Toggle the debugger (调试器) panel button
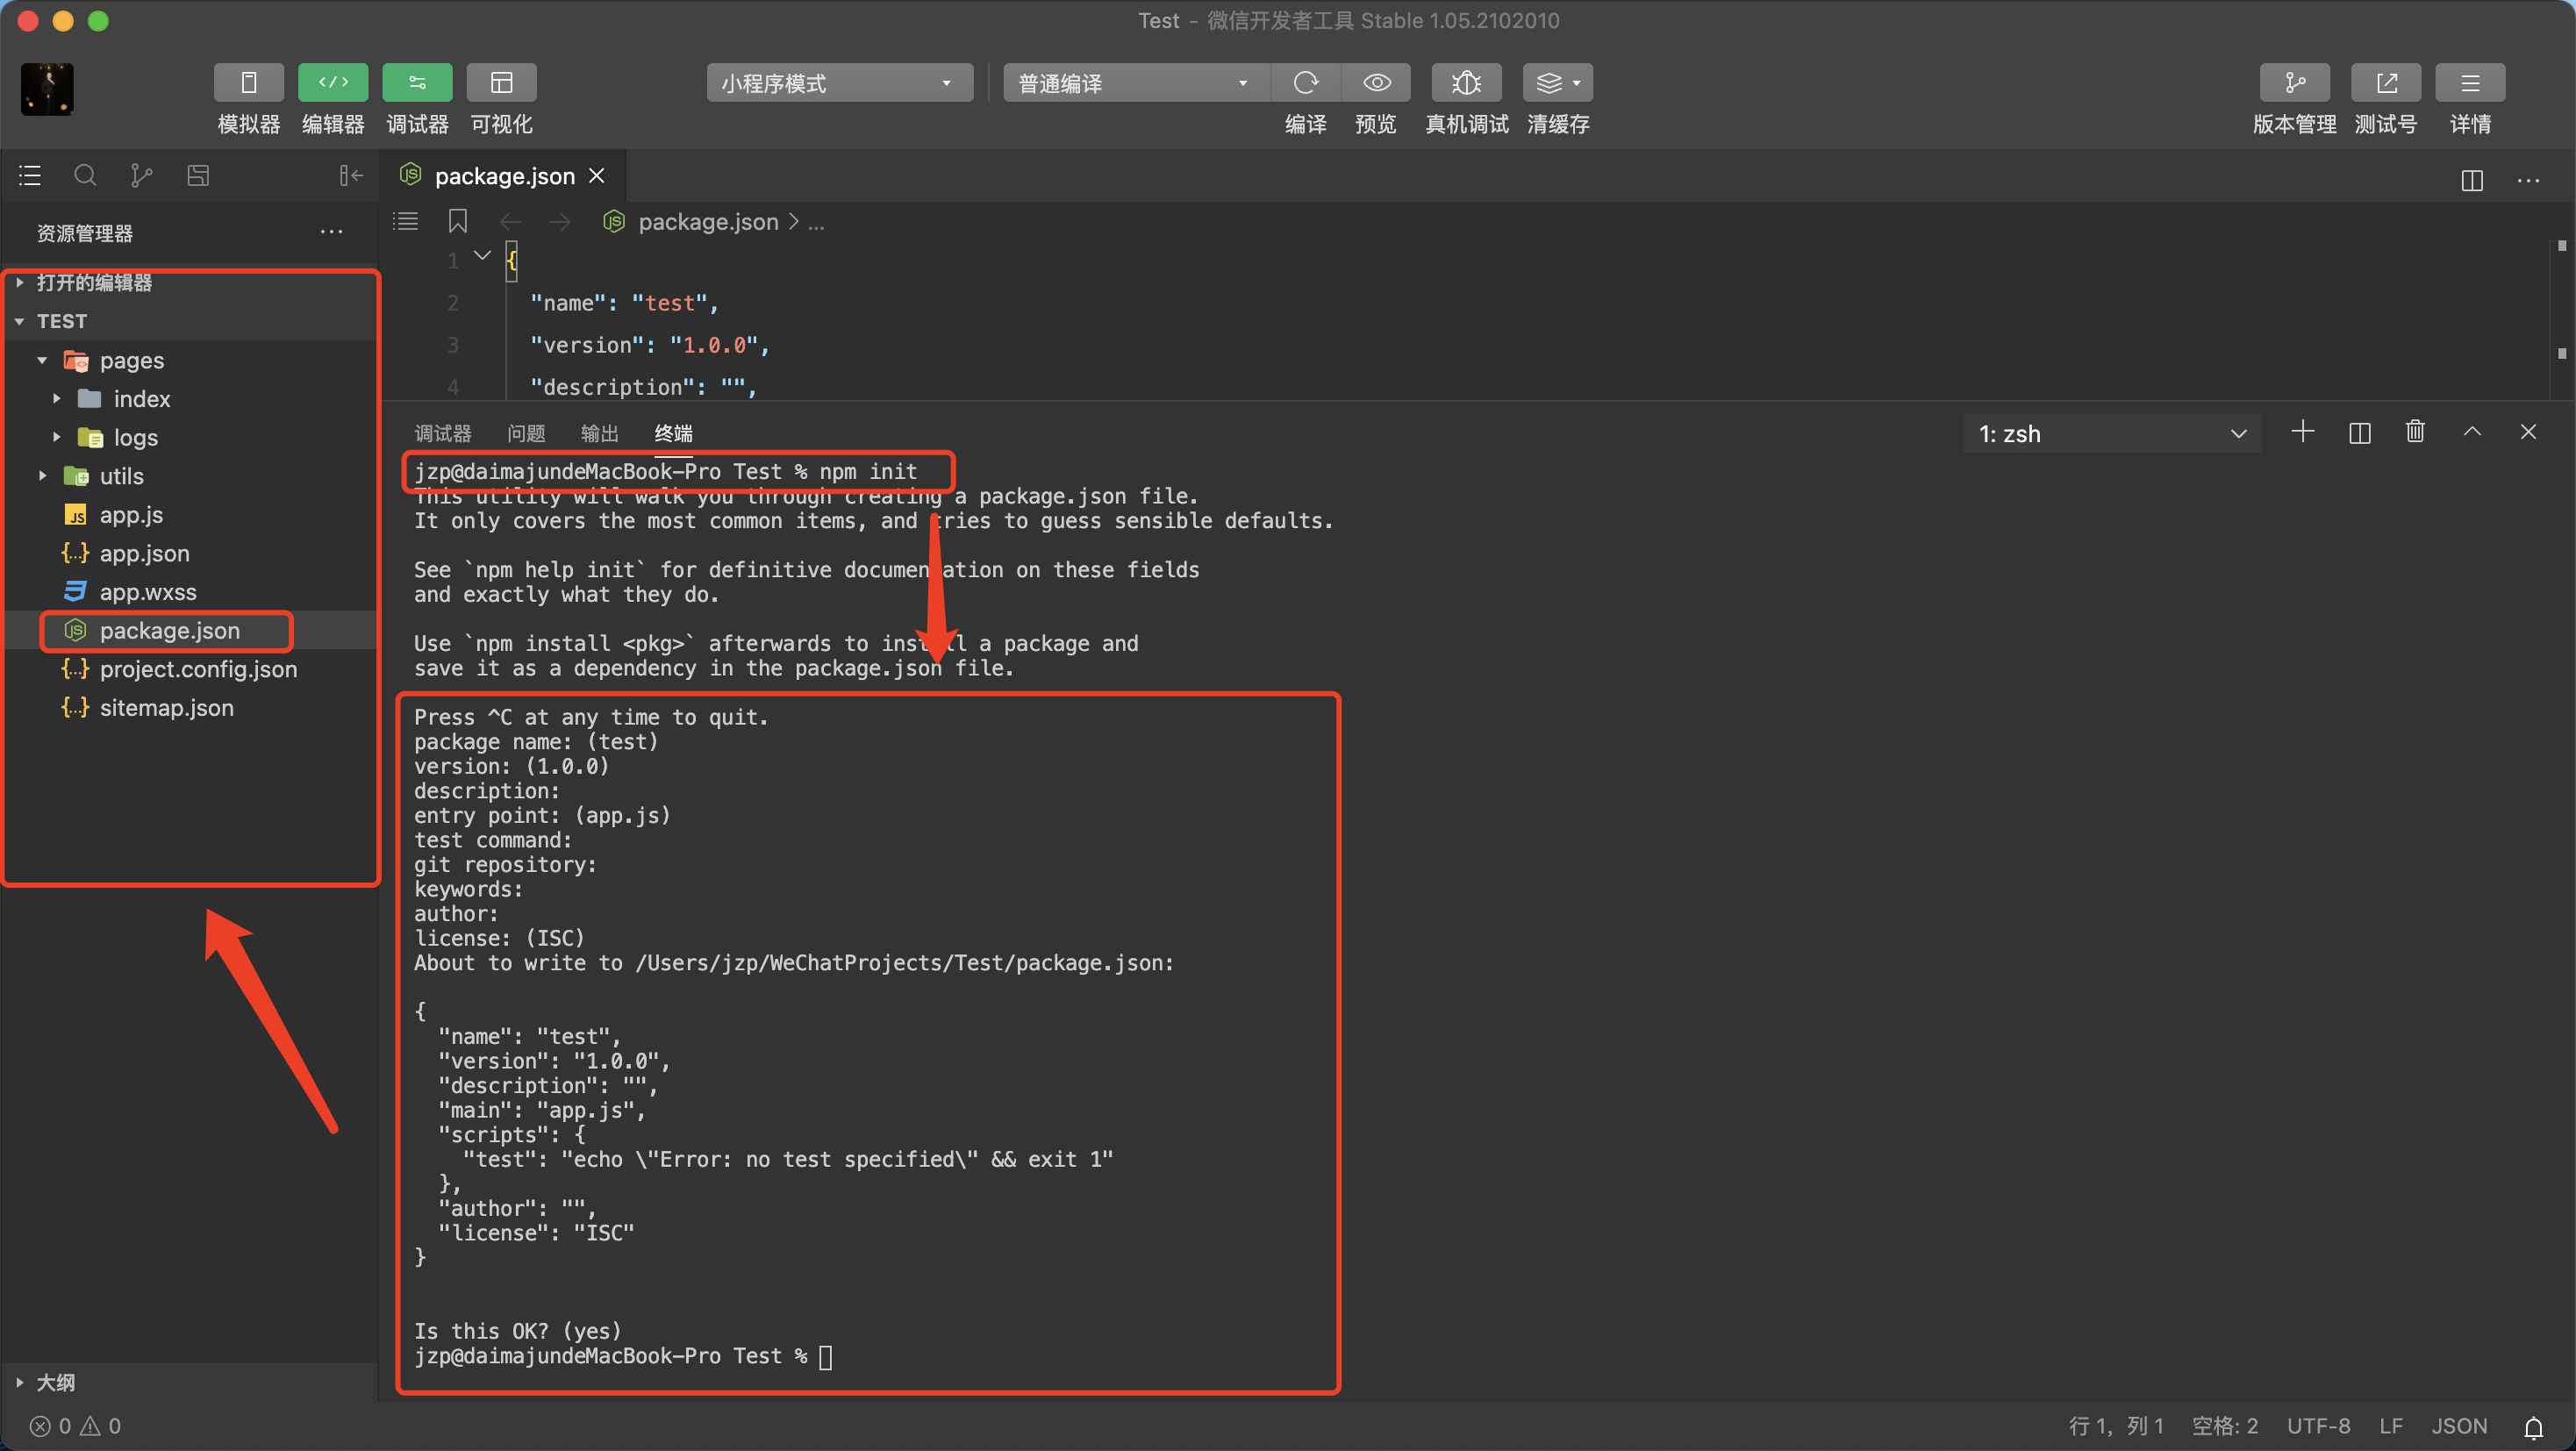This screenshot has width=2576, height=1451. pyautogui.click(x=417, y=82)
